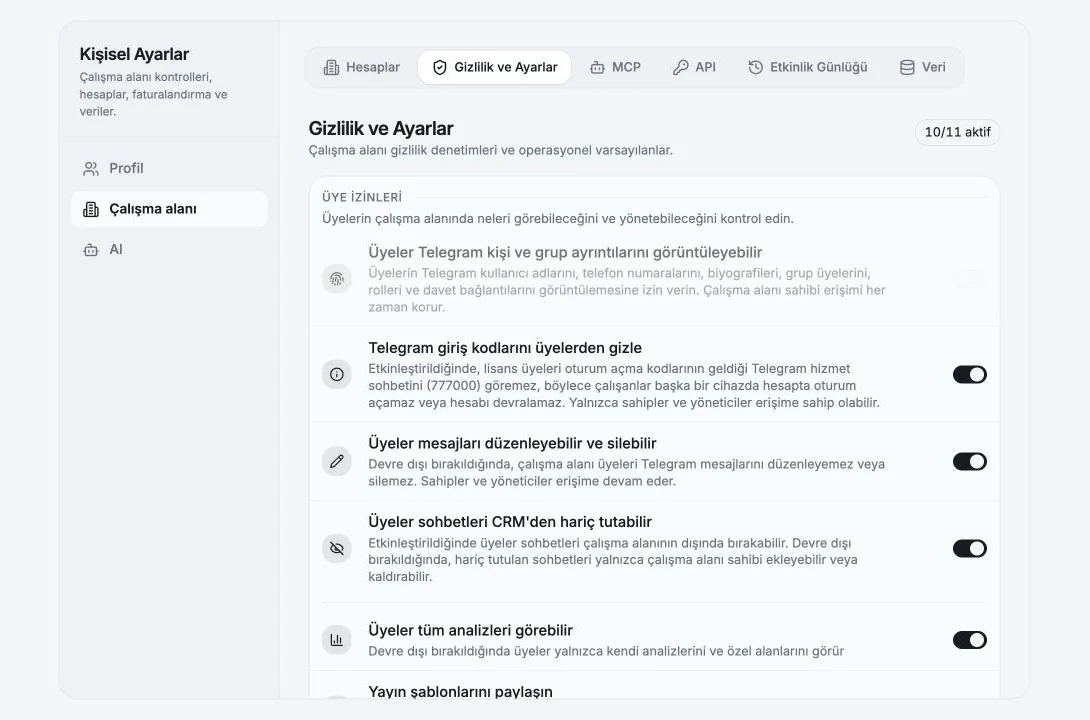Click description starting 'Devre dışı bırakıldığında üyeler yalnızca'

606,651
